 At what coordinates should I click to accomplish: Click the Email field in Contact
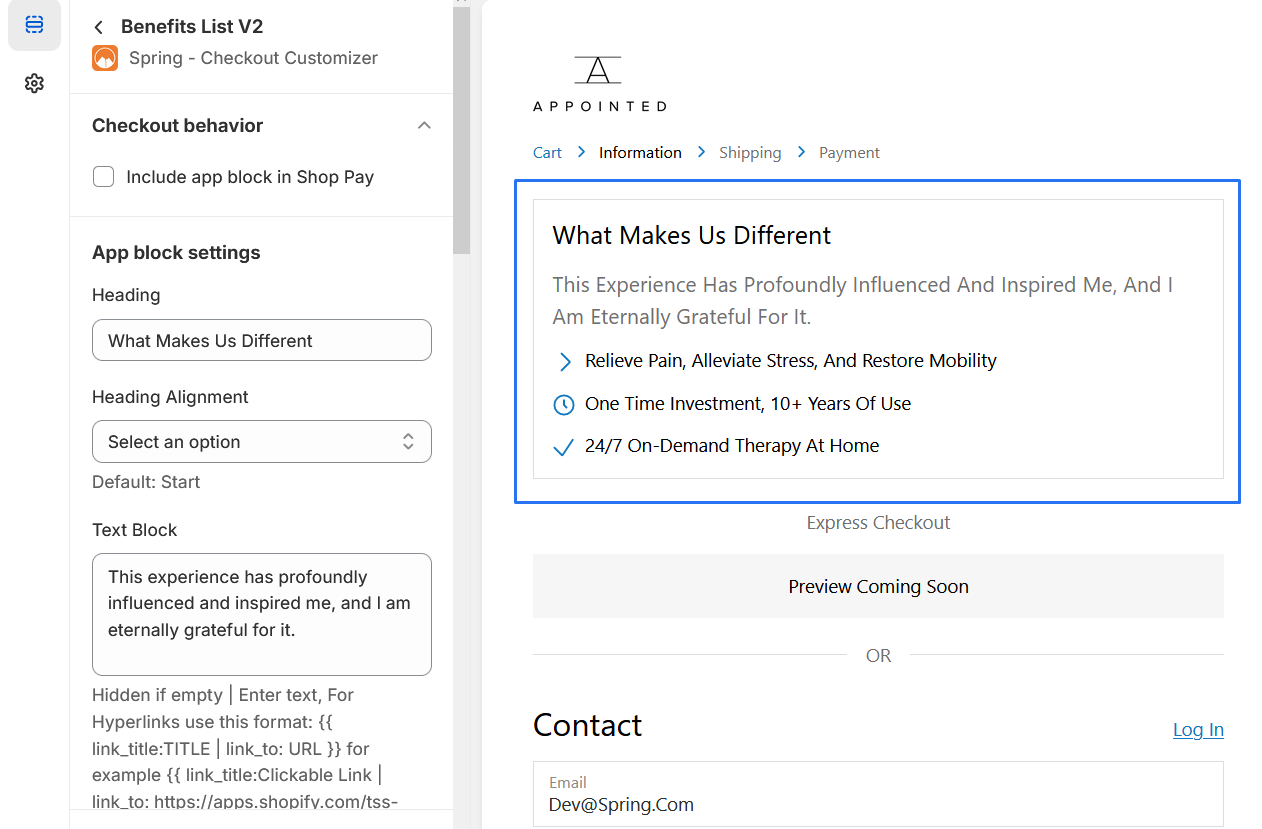click(878, 794)
